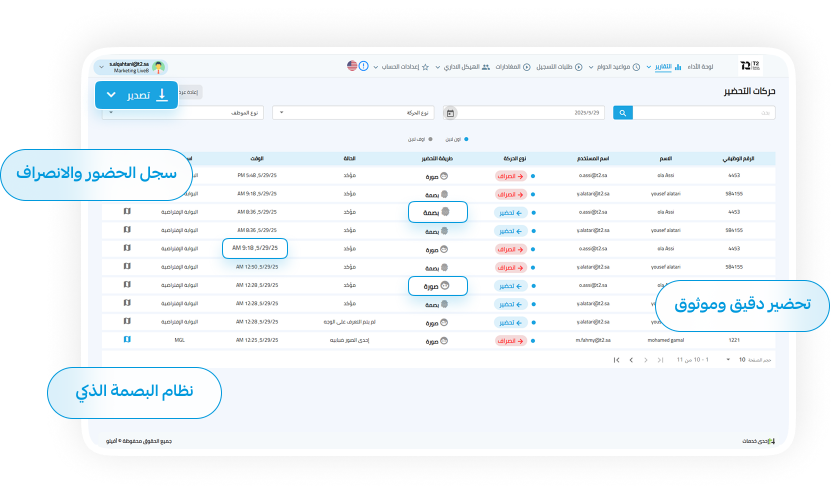Click the date field showing 2025/5/29

point(530,113)
